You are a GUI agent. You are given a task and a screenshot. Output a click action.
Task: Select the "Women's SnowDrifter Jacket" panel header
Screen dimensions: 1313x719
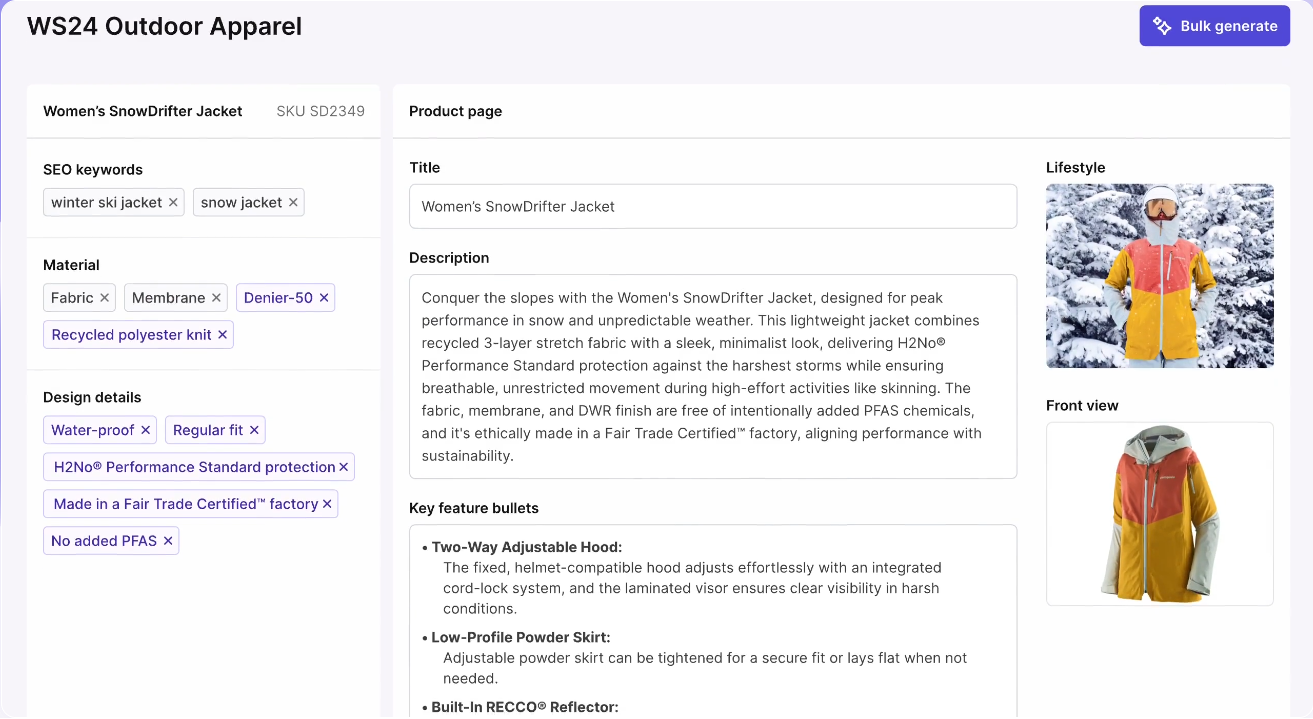tap(142, 111)
